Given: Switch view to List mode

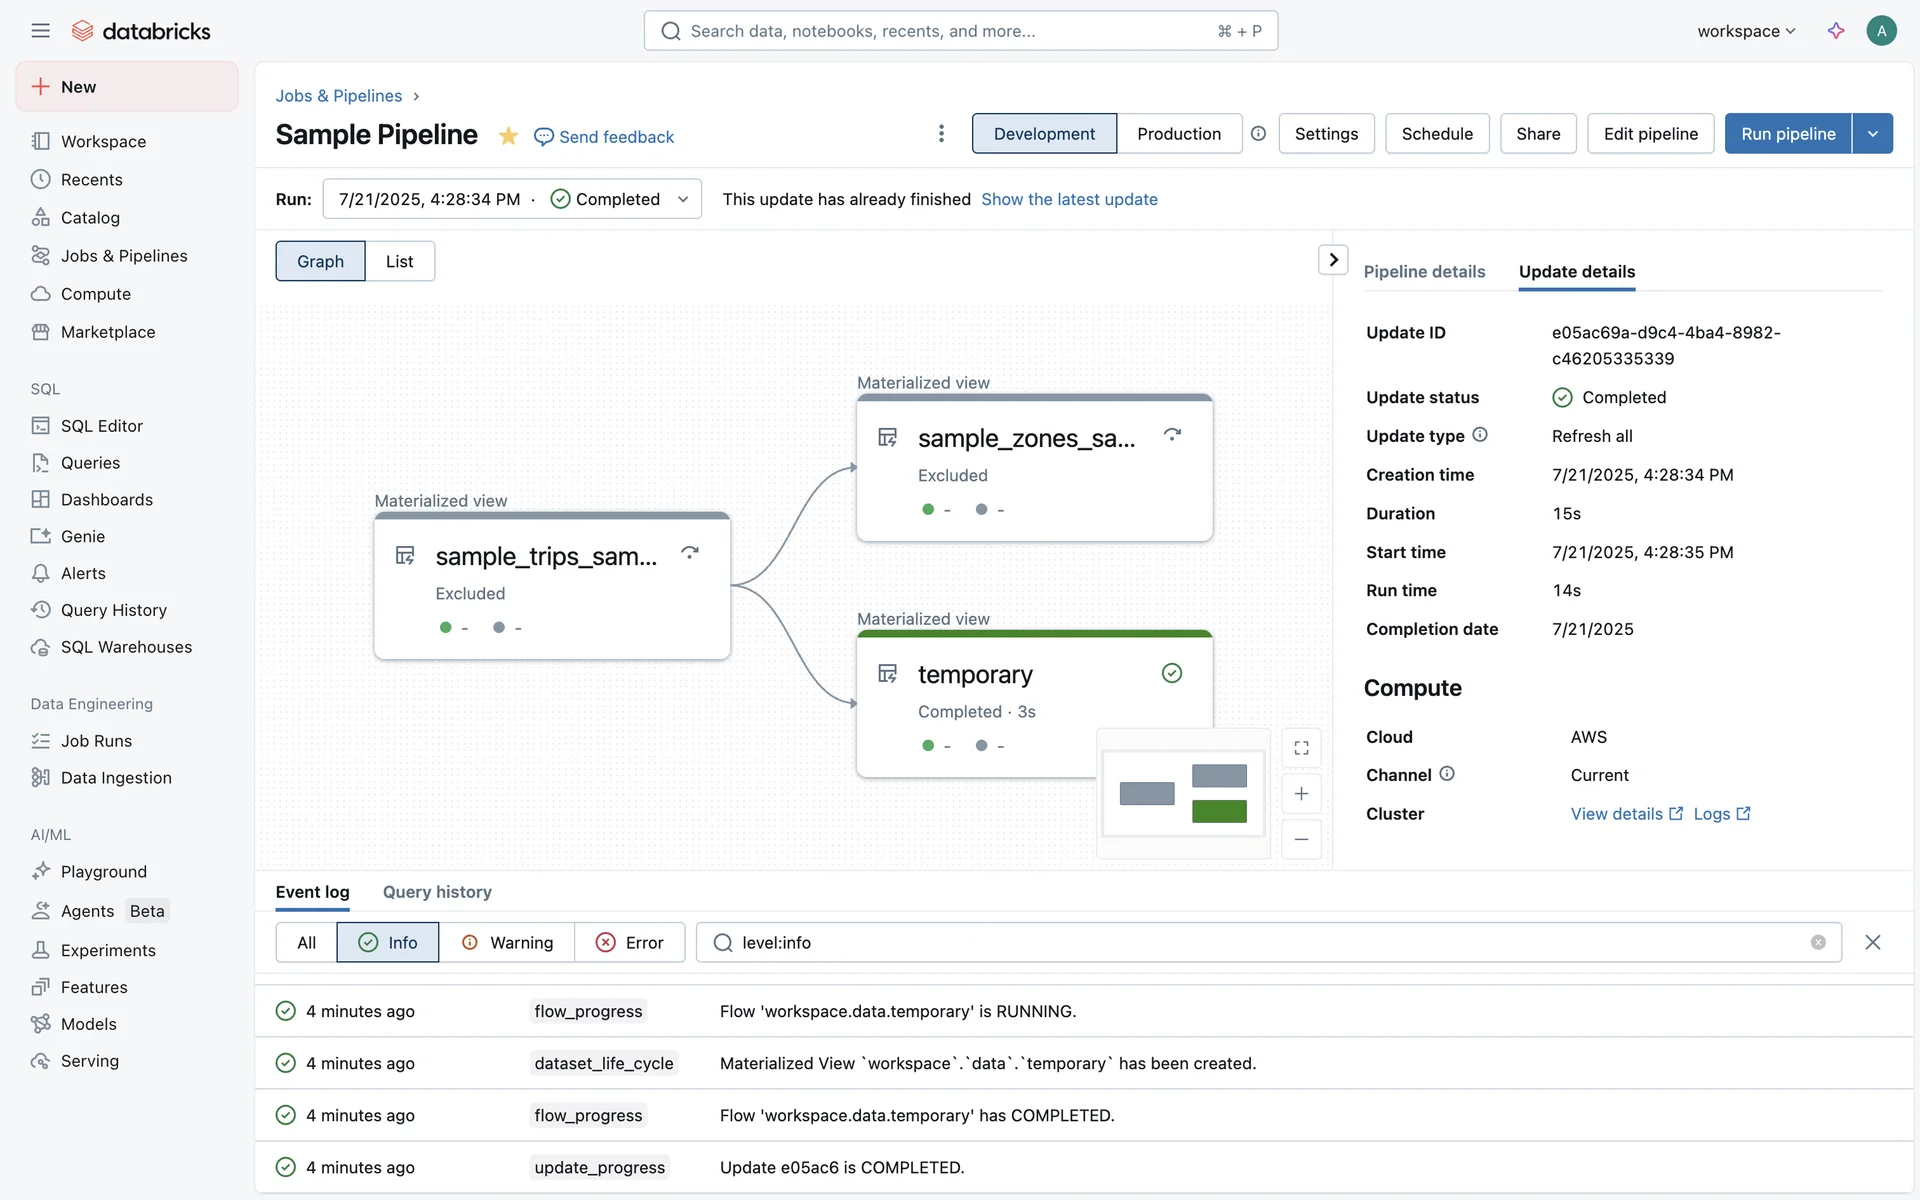Looking at the screenshot, I should click(399, 261).
